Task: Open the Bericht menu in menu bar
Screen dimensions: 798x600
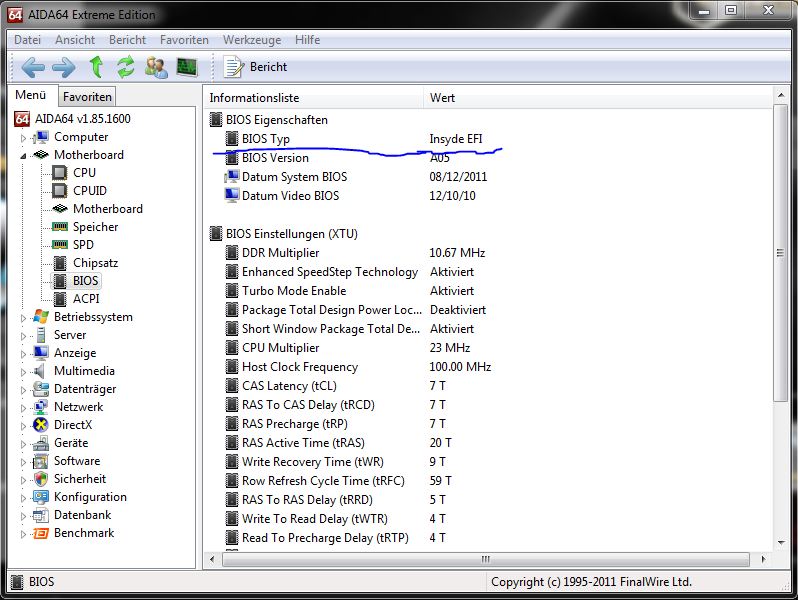Action: (127, 40)
